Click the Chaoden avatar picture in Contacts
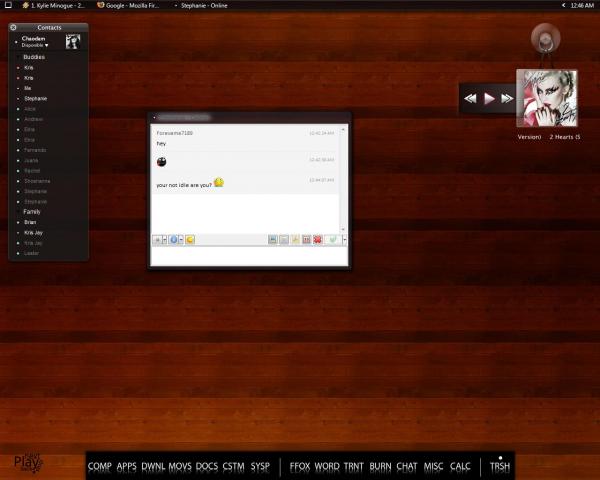 [73, 41]
